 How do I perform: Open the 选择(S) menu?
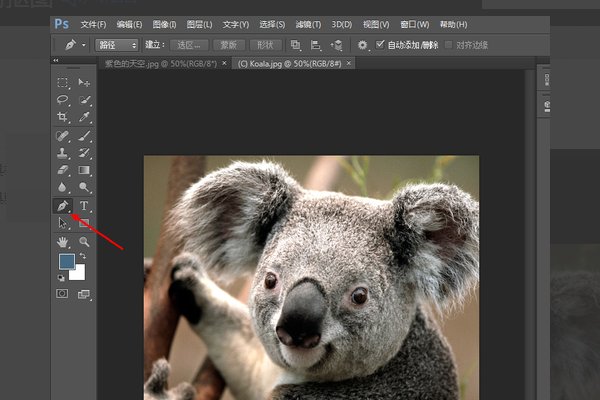pos(272,24)
